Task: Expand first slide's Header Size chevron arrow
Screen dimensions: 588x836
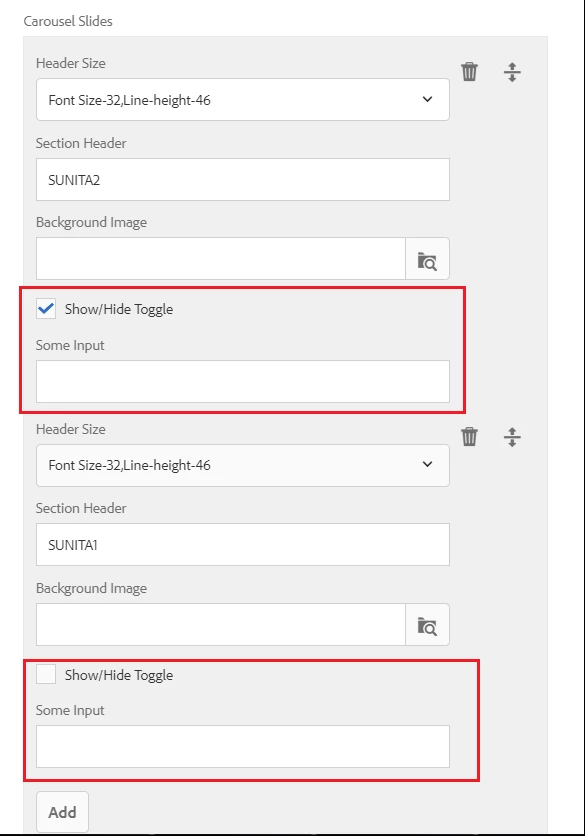Action: (x=428, y=99)
